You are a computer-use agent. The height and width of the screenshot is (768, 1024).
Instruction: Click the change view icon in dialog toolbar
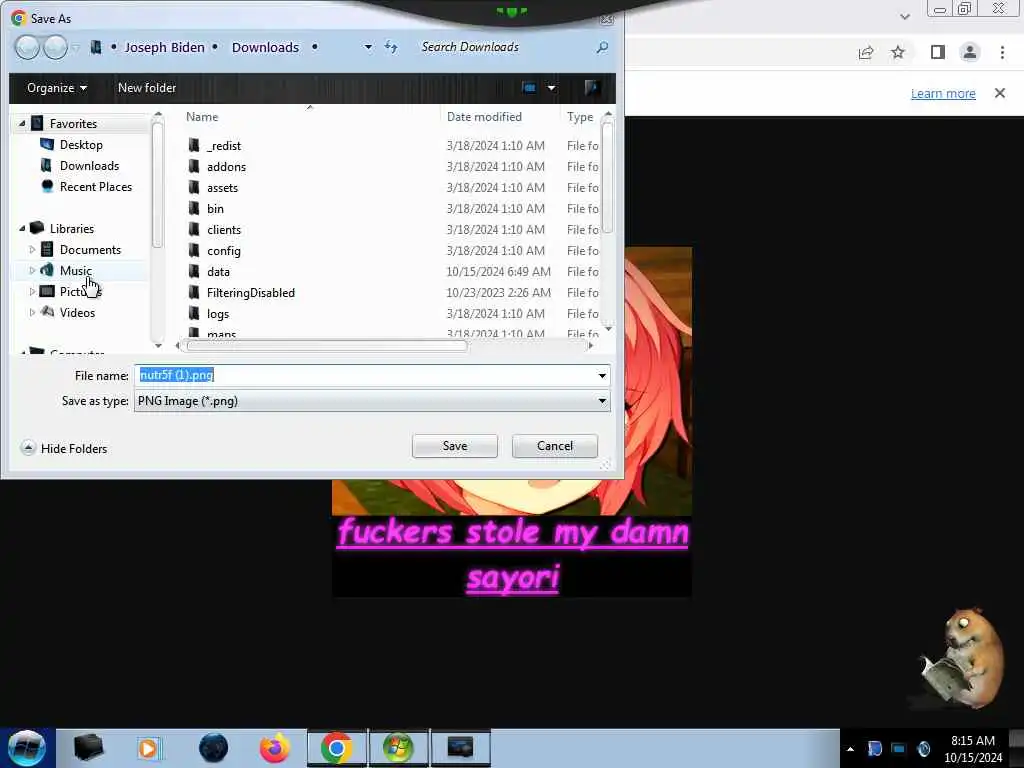coord(529,88)
